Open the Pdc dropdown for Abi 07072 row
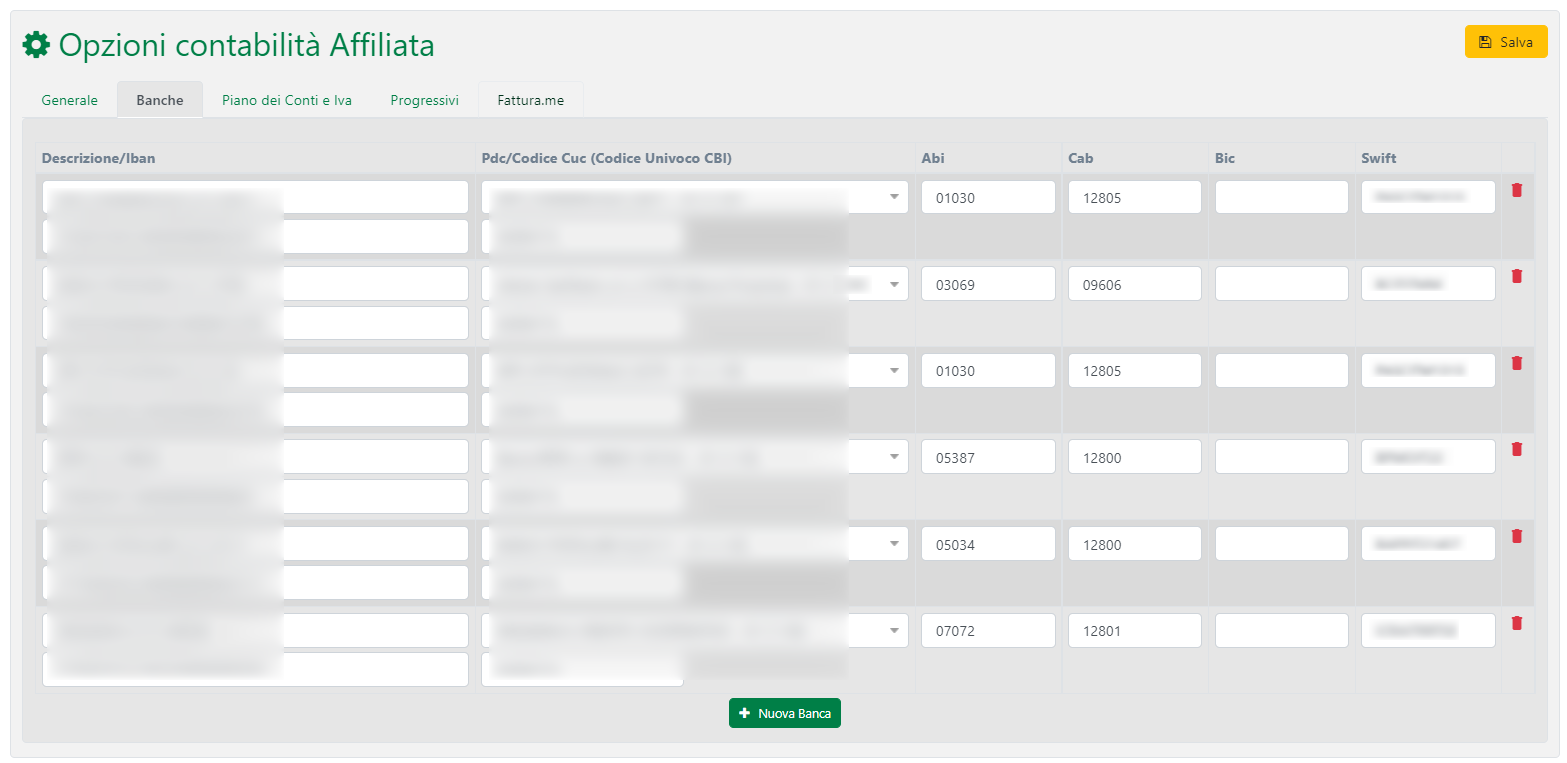This screenshot has height=763, width=1567. 894,631
